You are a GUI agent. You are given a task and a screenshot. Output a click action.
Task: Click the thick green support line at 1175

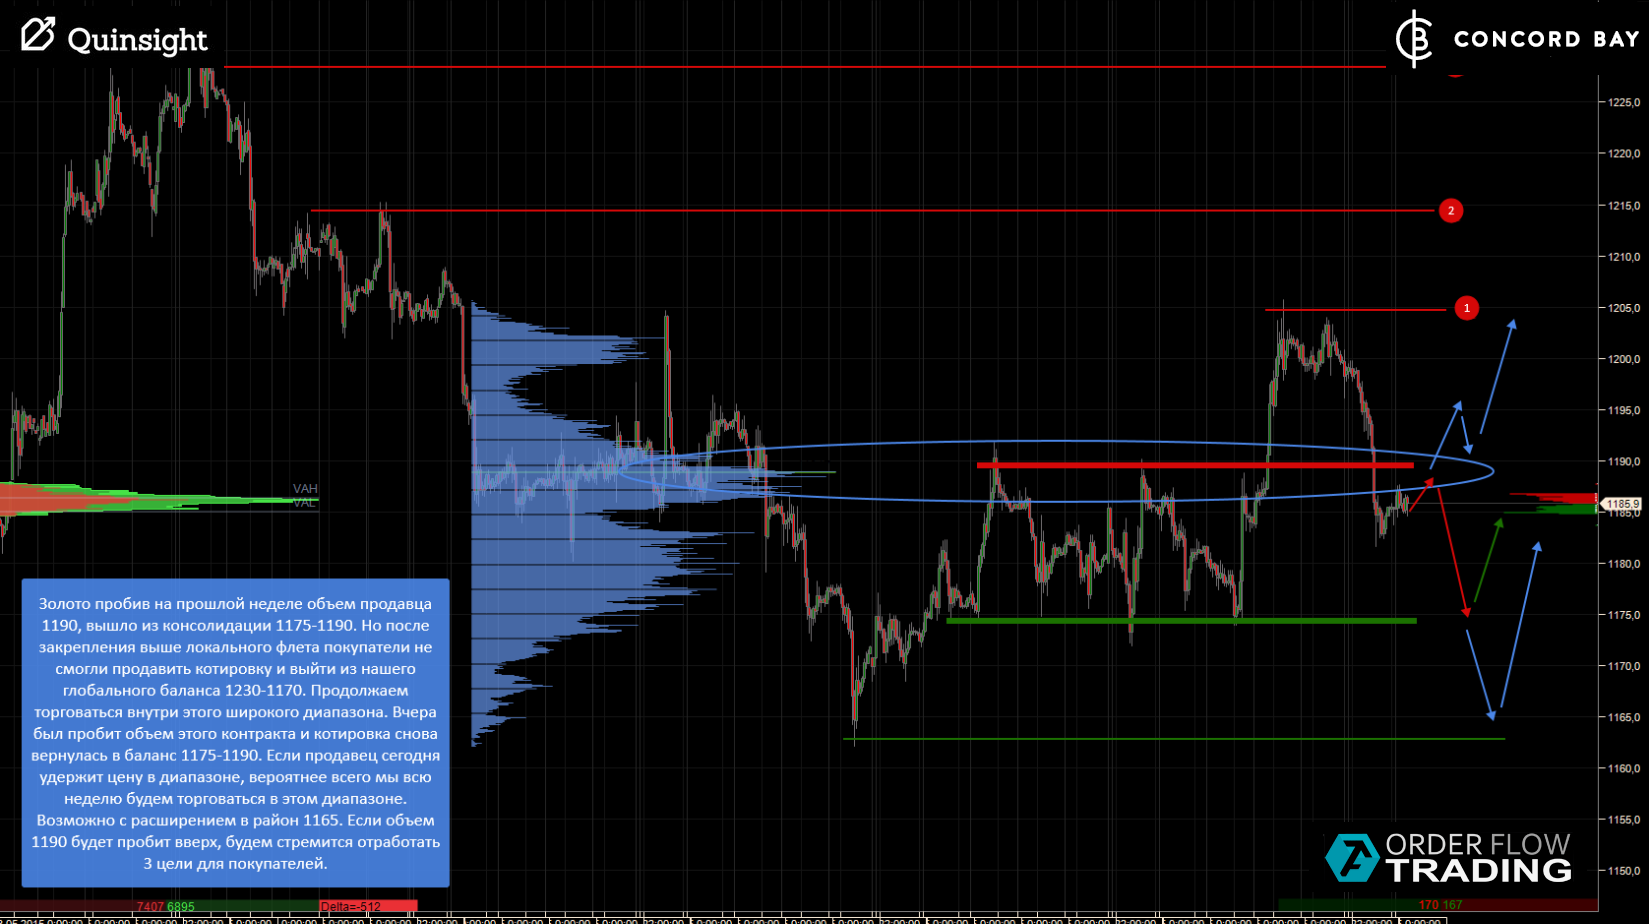pos(1181,621)
